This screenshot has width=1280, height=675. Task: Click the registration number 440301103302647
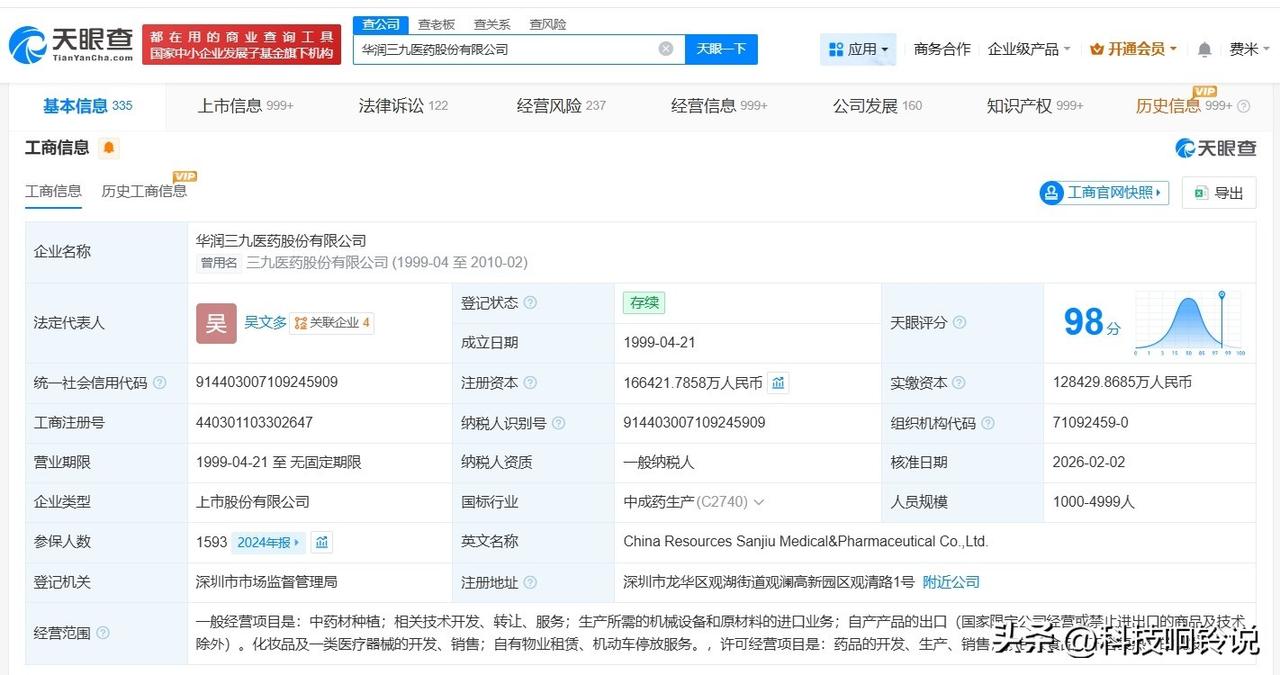pos(255,422)
